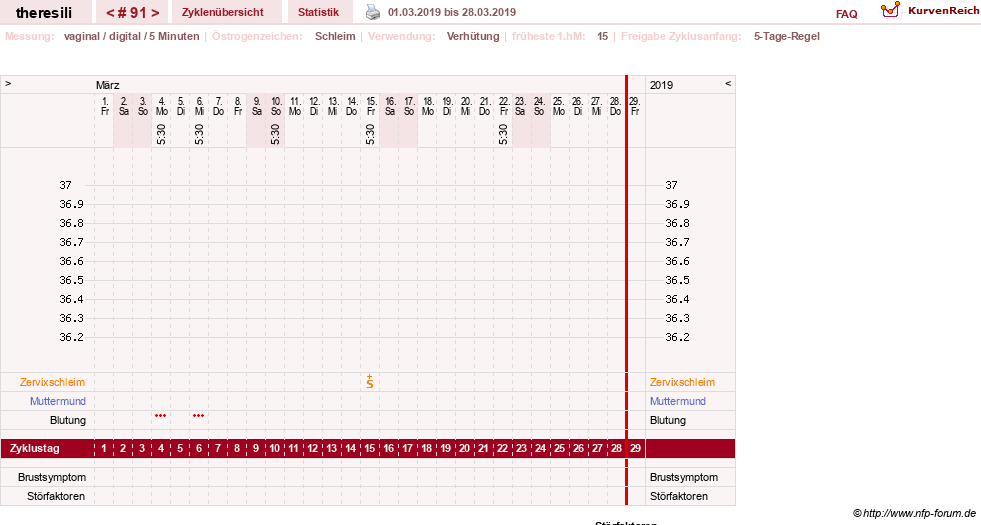The width and height of the screenshot is (981, 525).
Task: Go to next month using right arrow
Action: 8,83
